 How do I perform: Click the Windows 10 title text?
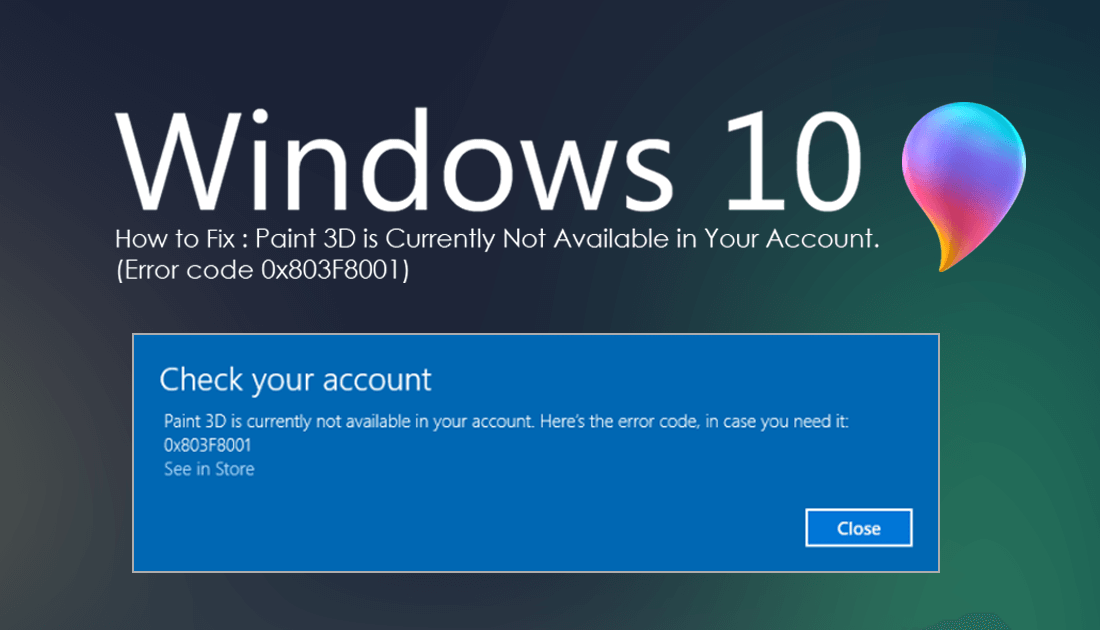point(489,161)
